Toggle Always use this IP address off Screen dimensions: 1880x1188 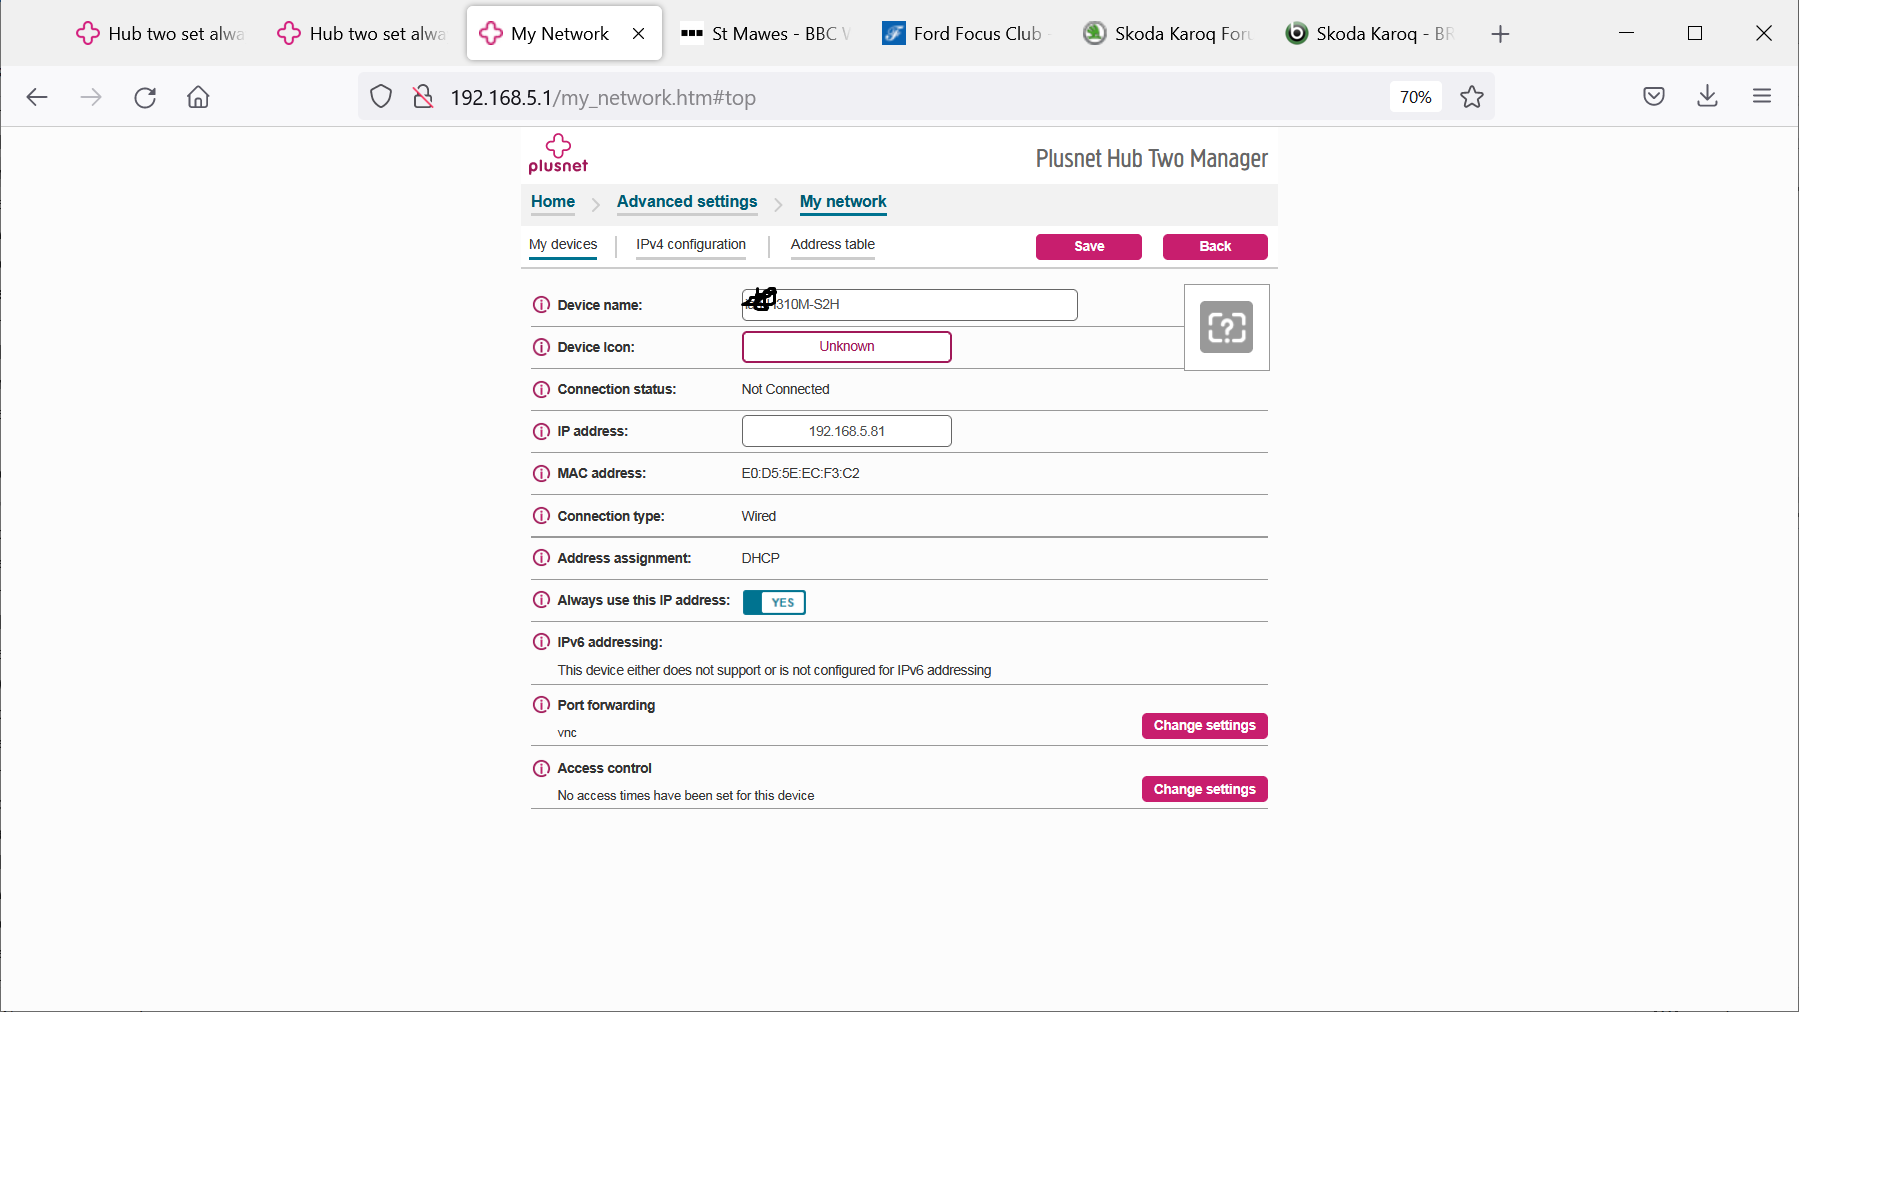[x=773, y=601]
